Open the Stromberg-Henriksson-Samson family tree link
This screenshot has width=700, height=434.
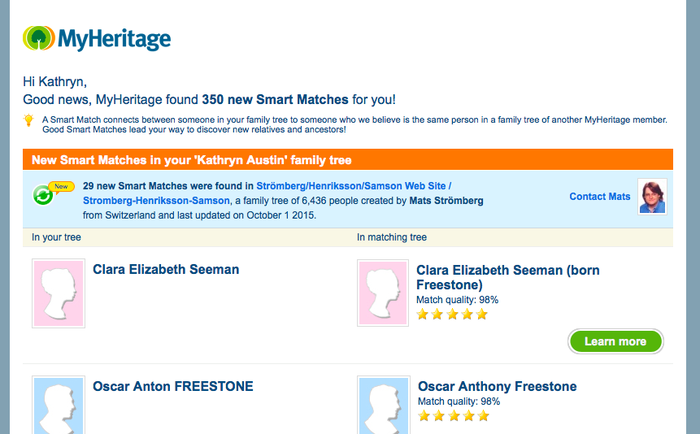[156, 200]
